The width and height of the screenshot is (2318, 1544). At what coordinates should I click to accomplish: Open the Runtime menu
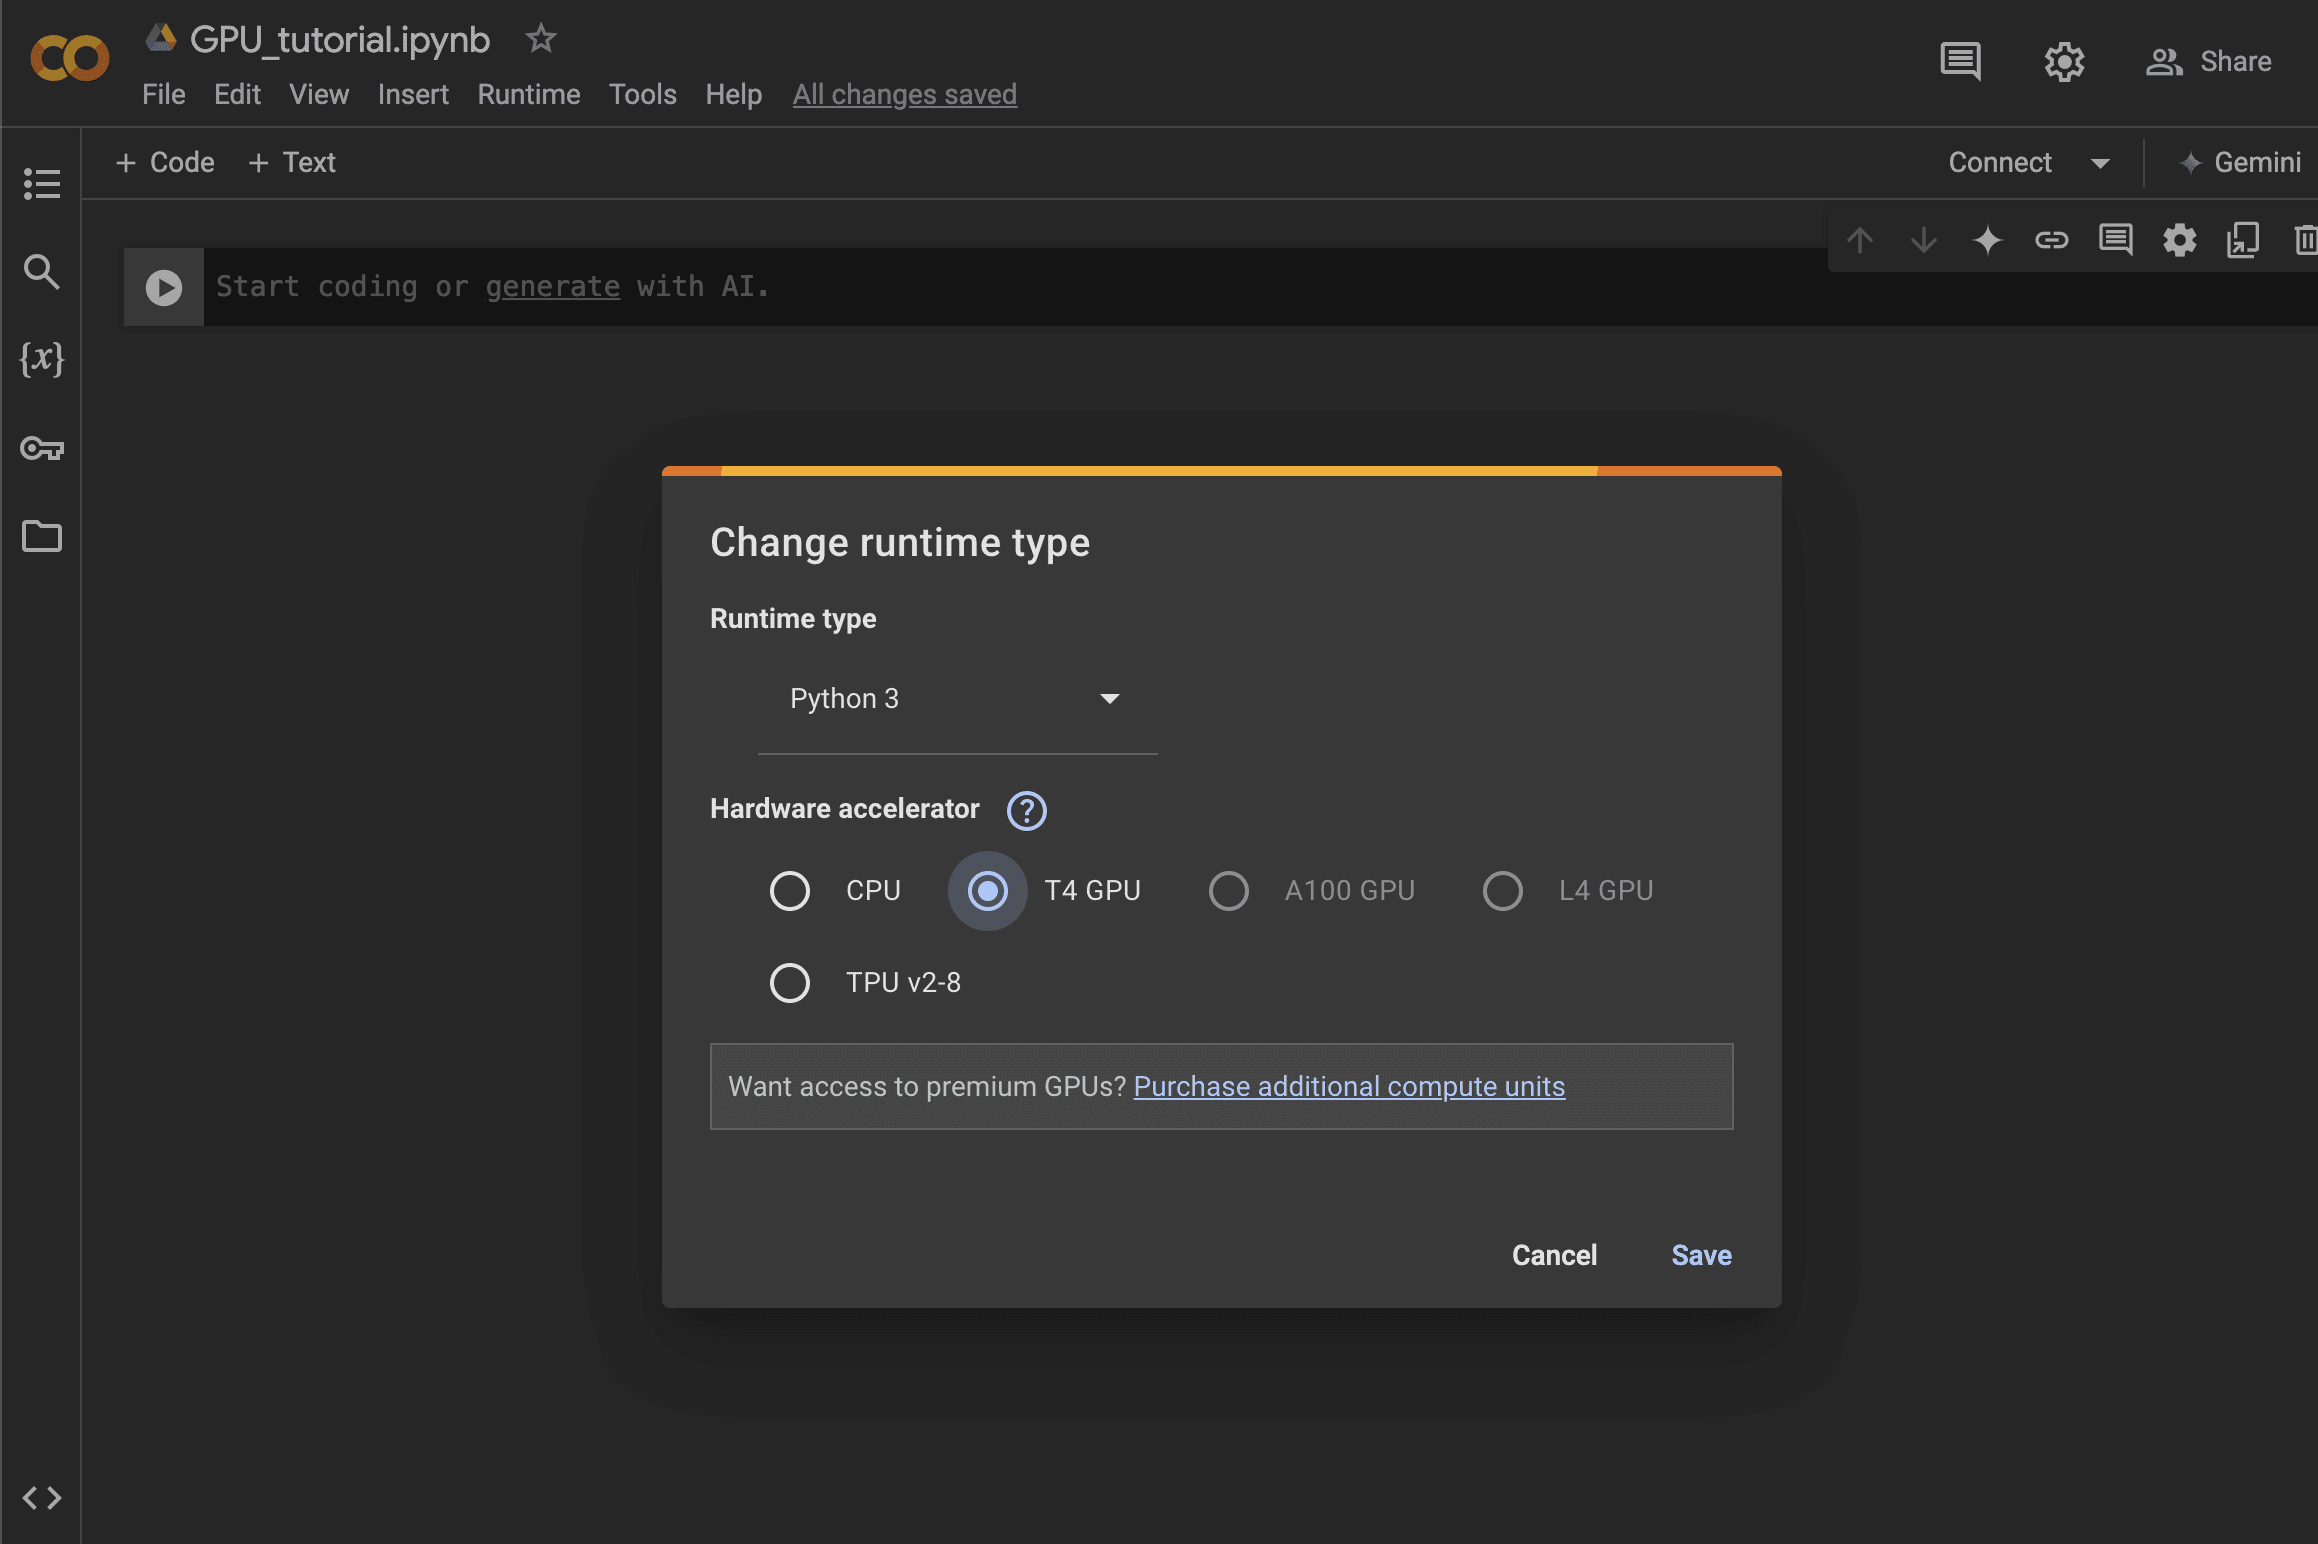pyautogui.click(x=529, y=95)
